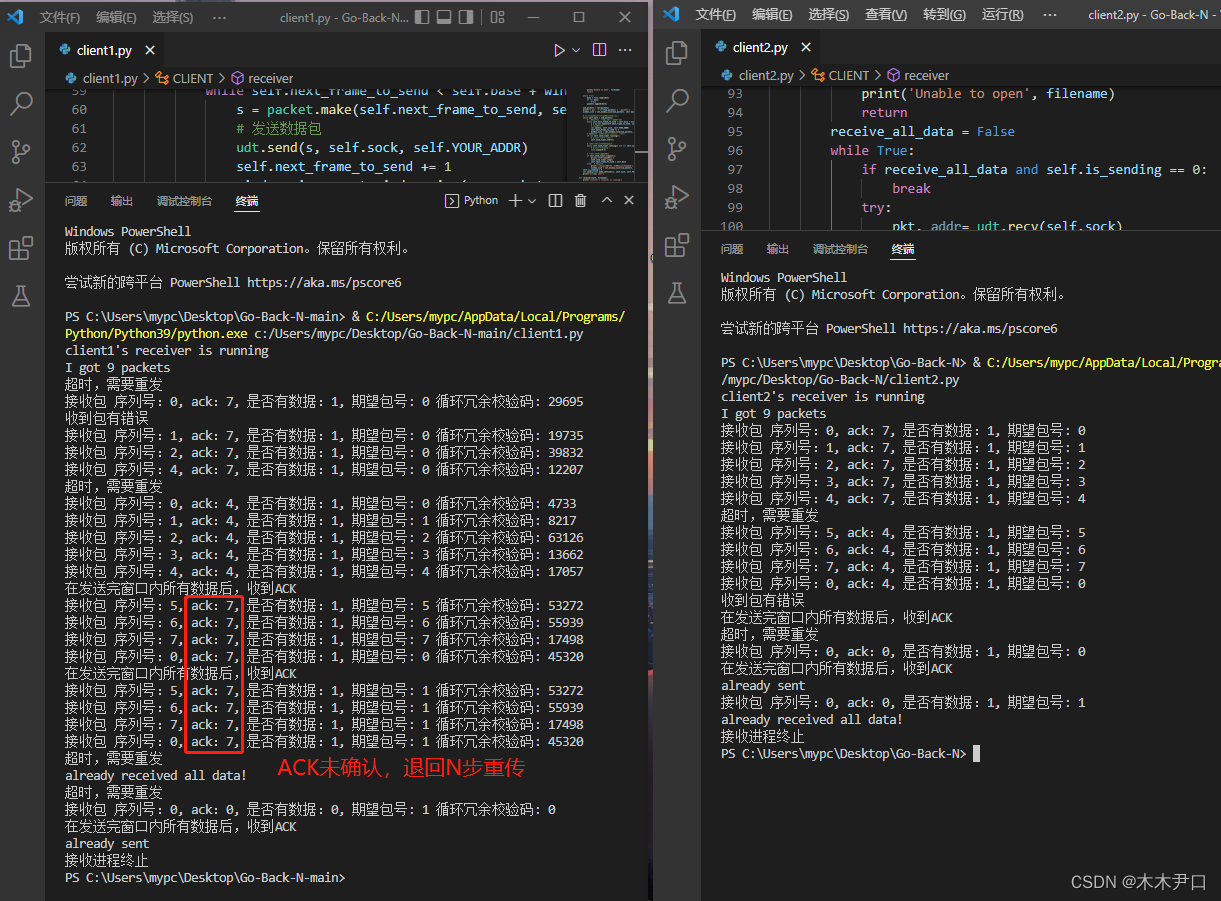The width and height of the screenshot is (1221, 901).
Task: Open the 运行(R) menu in the client2.py window
Action: point(1002,14)
